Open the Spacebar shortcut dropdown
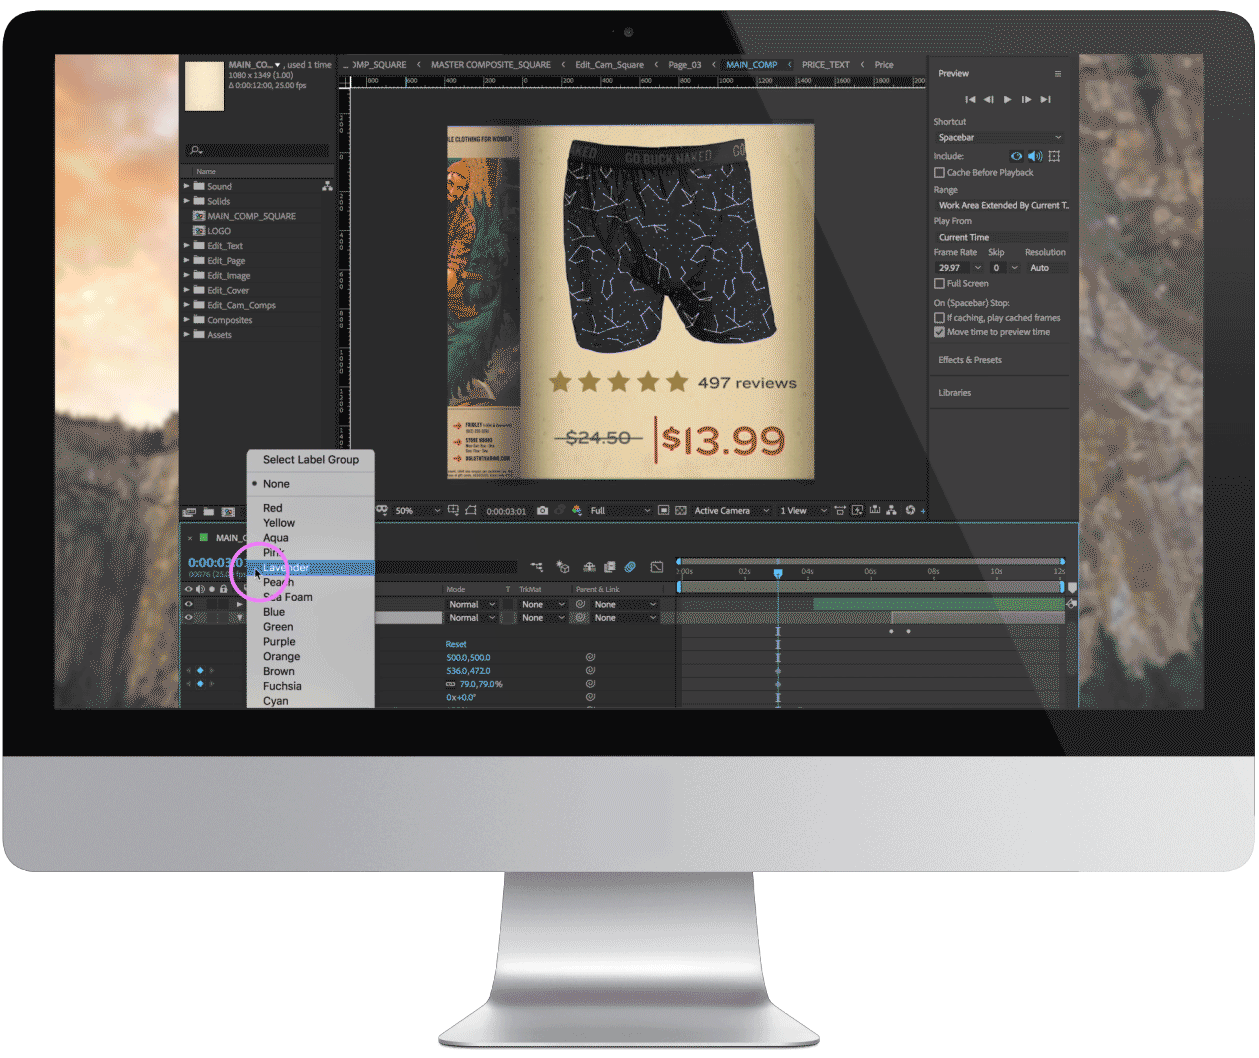 coord(999,137)
